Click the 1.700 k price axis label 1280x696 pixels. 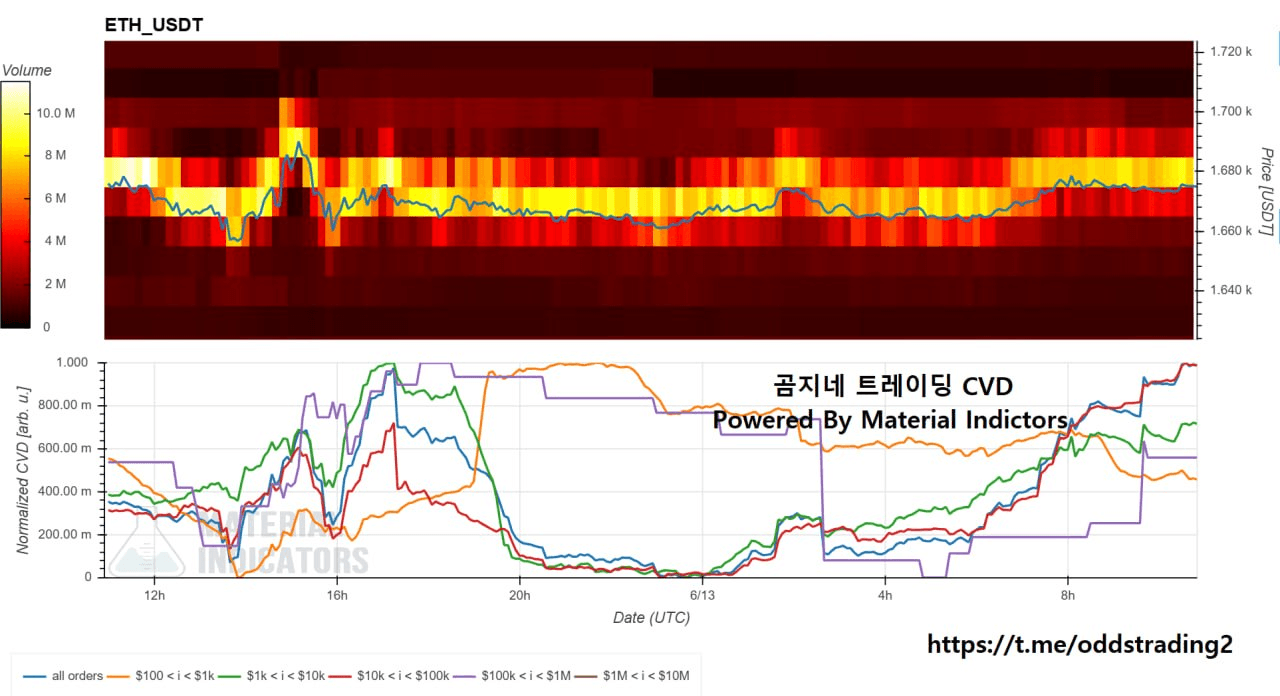(1231, 111)
